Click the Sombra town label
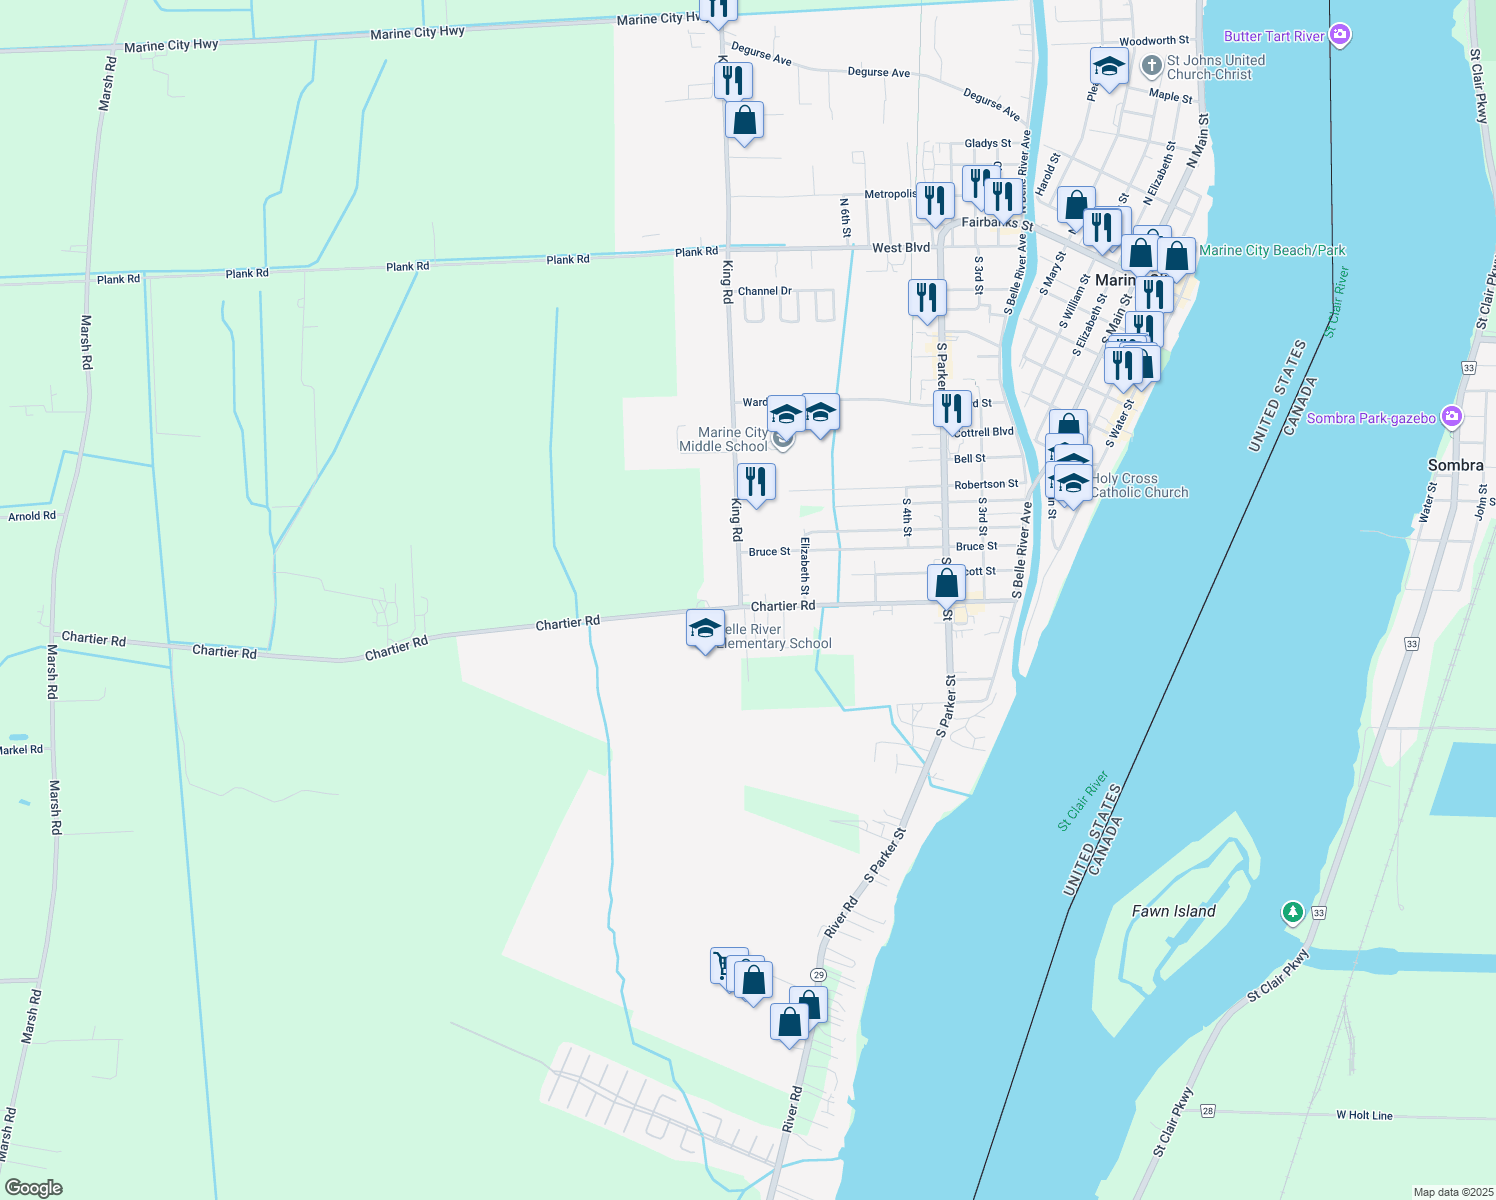The width and height of the screenshot is (1496, 1200). tap(1455, 465)
